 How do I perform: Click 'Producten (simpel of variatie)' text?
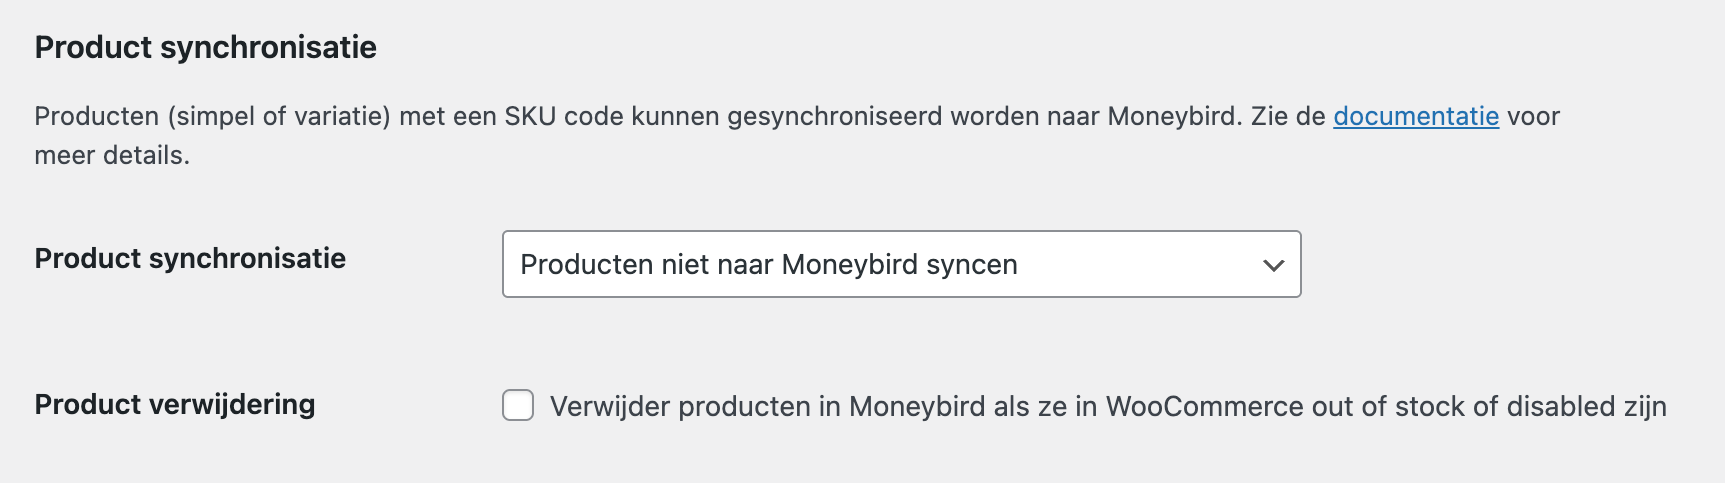click(212, 117)
